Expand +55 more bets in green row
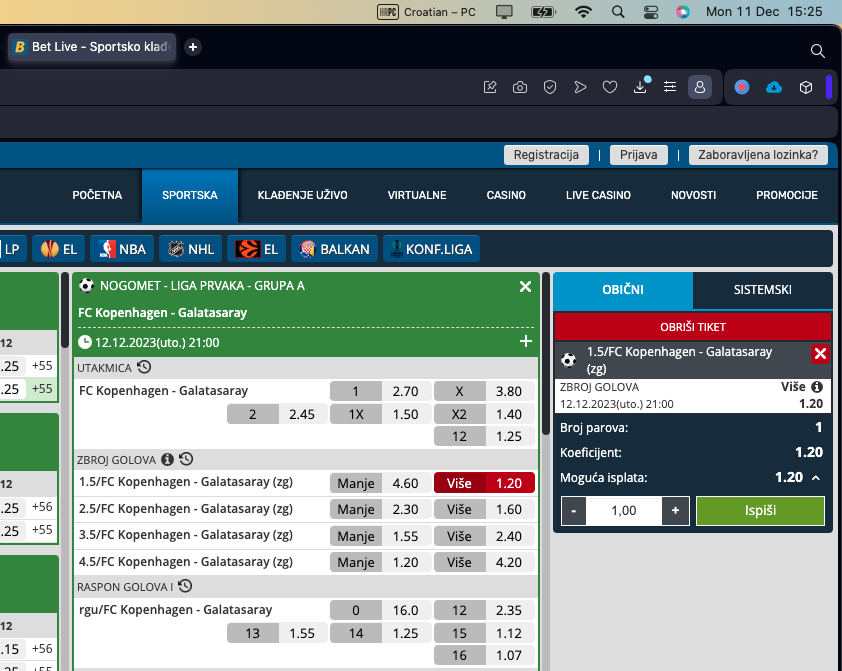This screenshot has width=842, height=671. [42, 389]
